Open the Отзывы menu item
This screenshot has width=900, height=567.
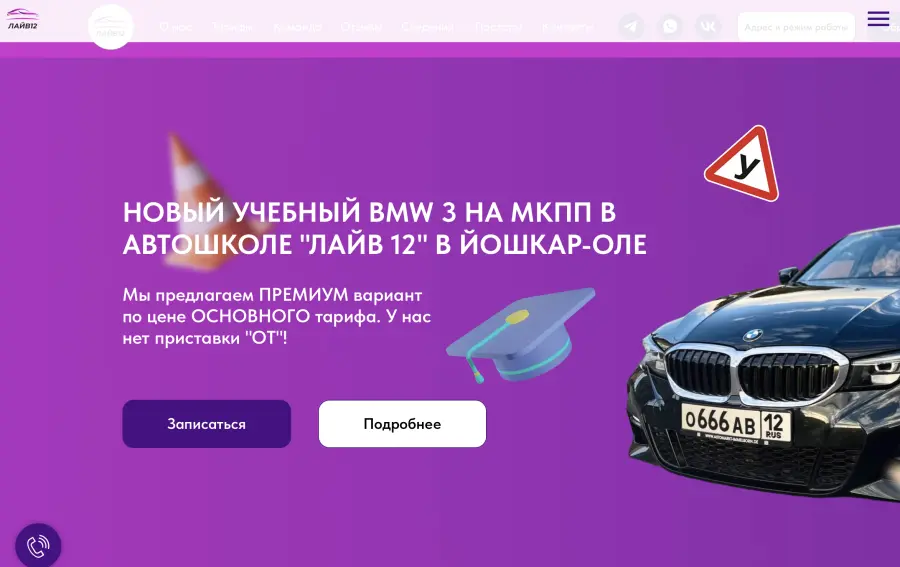(361, 27)
